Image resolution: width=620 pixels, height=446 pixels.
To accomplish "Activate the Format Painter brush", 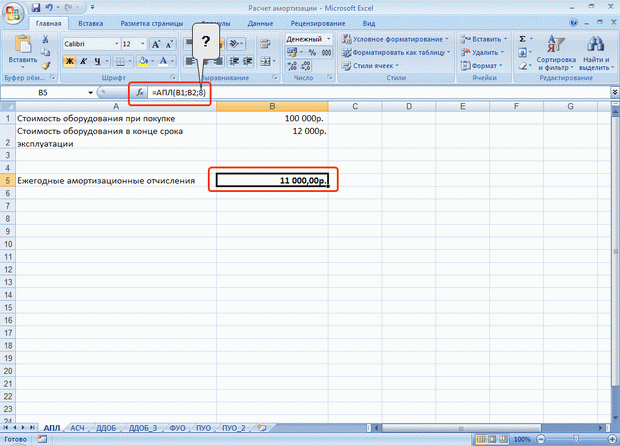I will click(45, 65).
